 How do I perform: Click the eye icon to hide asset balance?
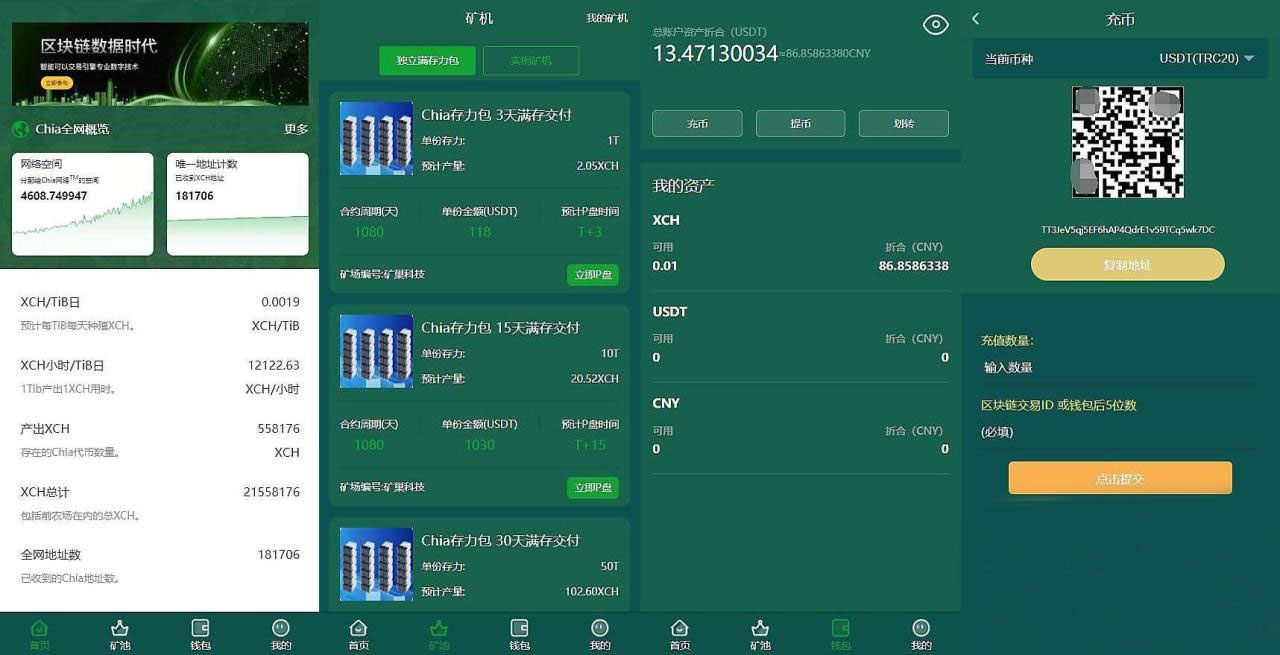[x=935, y=24]
